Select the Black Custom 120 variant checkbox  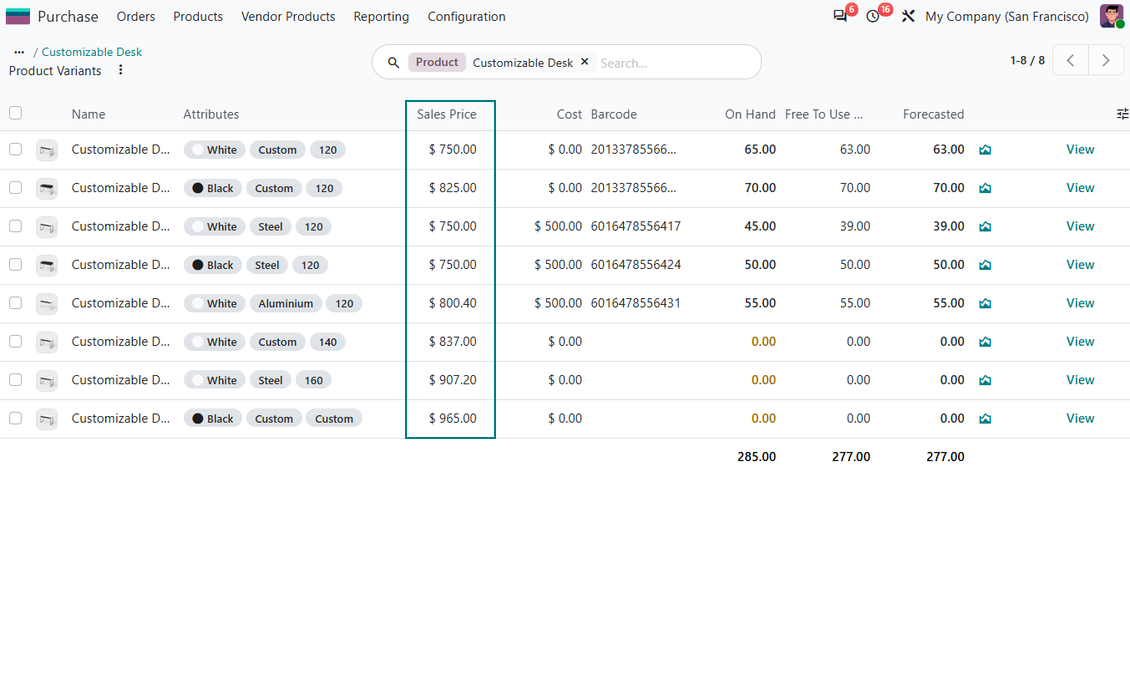point(15,187)
